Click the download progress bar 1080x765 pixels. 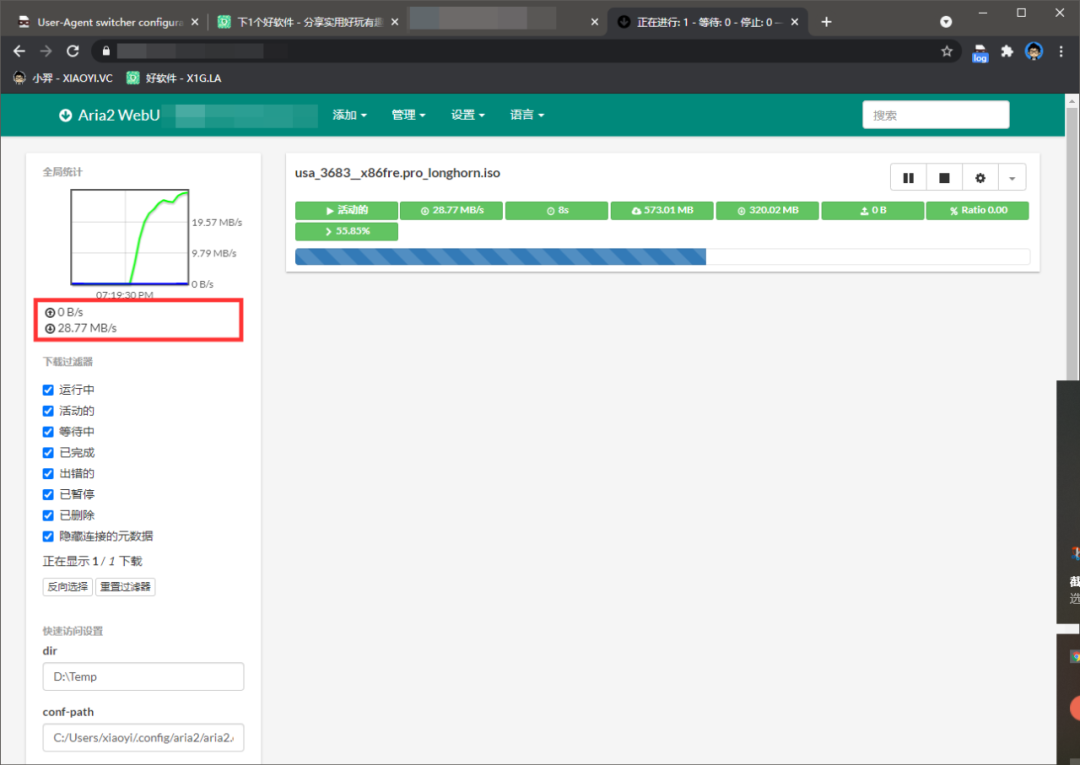coord(662,257)
